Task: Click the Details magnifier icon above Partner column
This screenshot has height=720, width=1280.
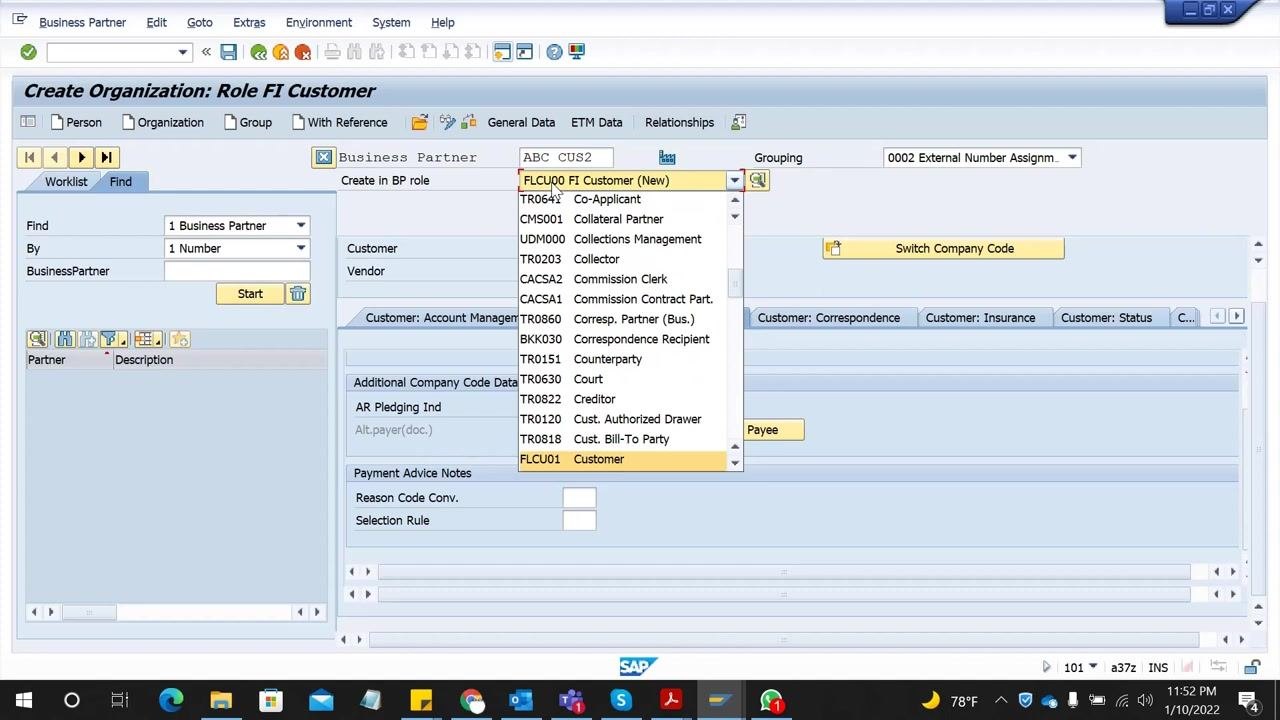Action: (x=38, y=339)
